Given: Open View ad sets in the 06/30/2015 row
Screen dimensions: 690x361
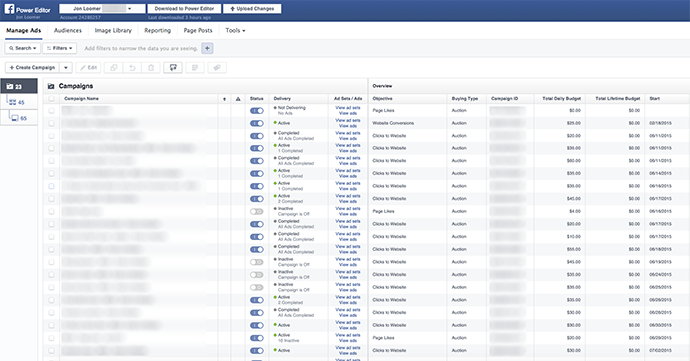Looking at the screenshot, I should [348, 322].
